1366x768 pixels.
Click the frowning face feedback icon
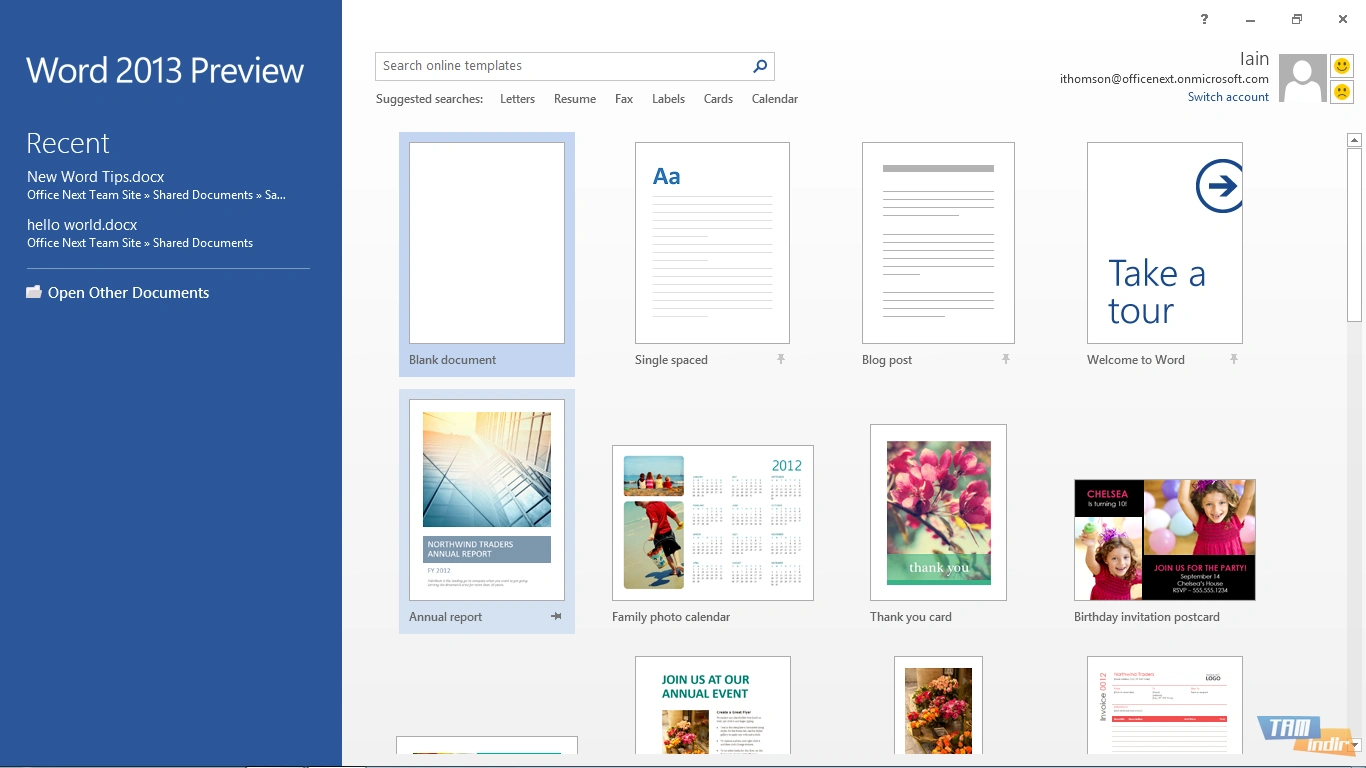(x=1341, y=92)
